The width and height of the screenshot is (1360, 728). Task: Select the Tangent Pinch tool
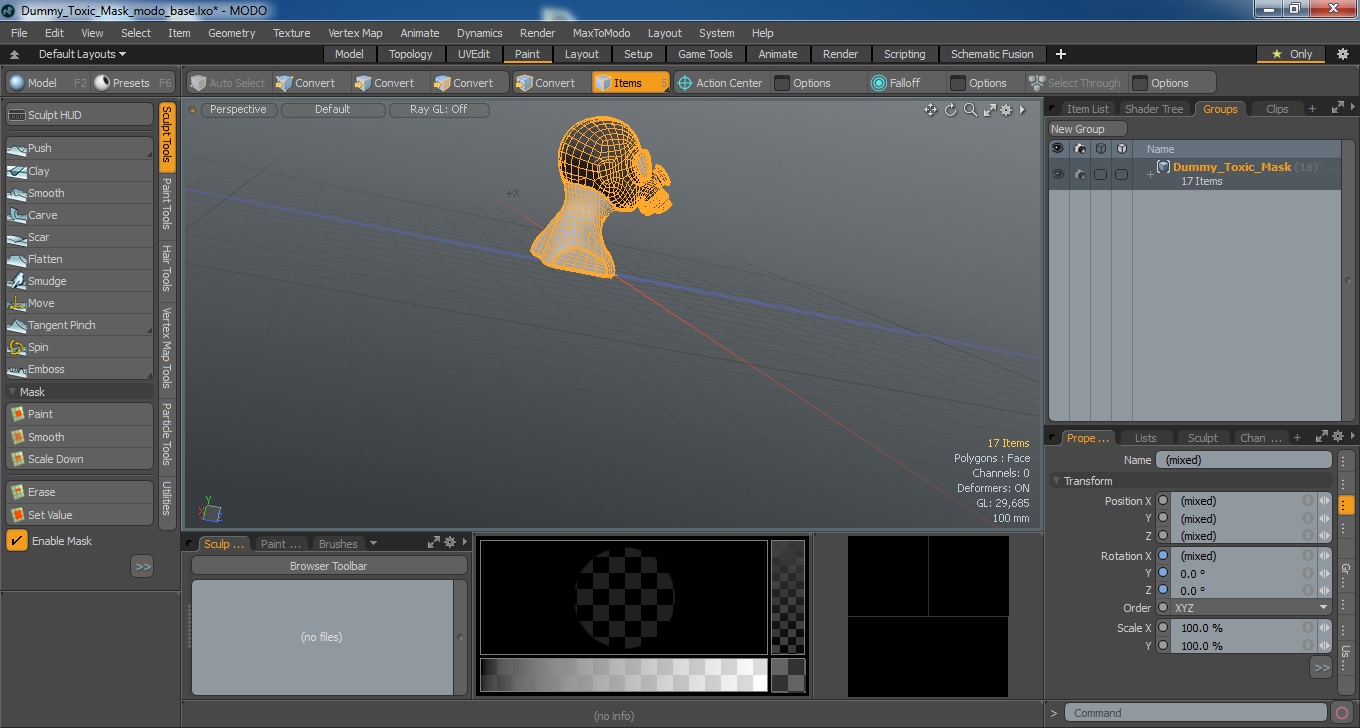[79, 325]
